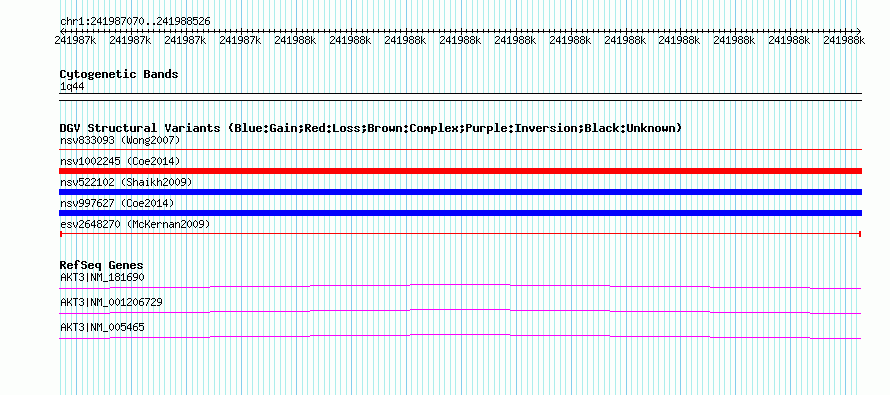890x395 pixels.
Task: Open variant nsv997627 (Coe2014) label
Action: [117, 203]
